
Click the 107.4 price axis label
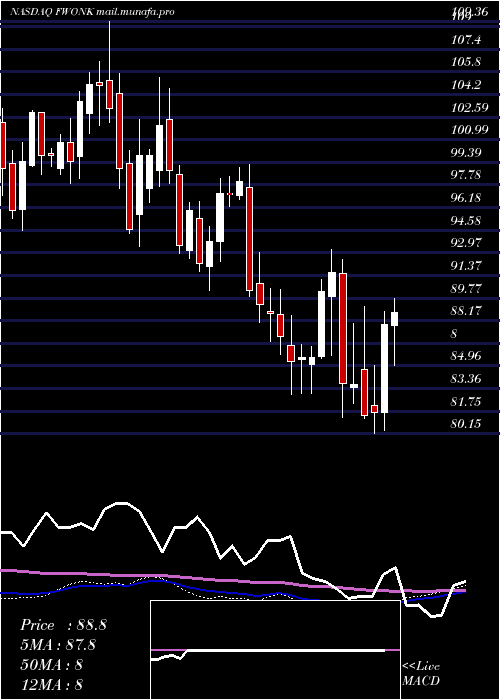466,40
